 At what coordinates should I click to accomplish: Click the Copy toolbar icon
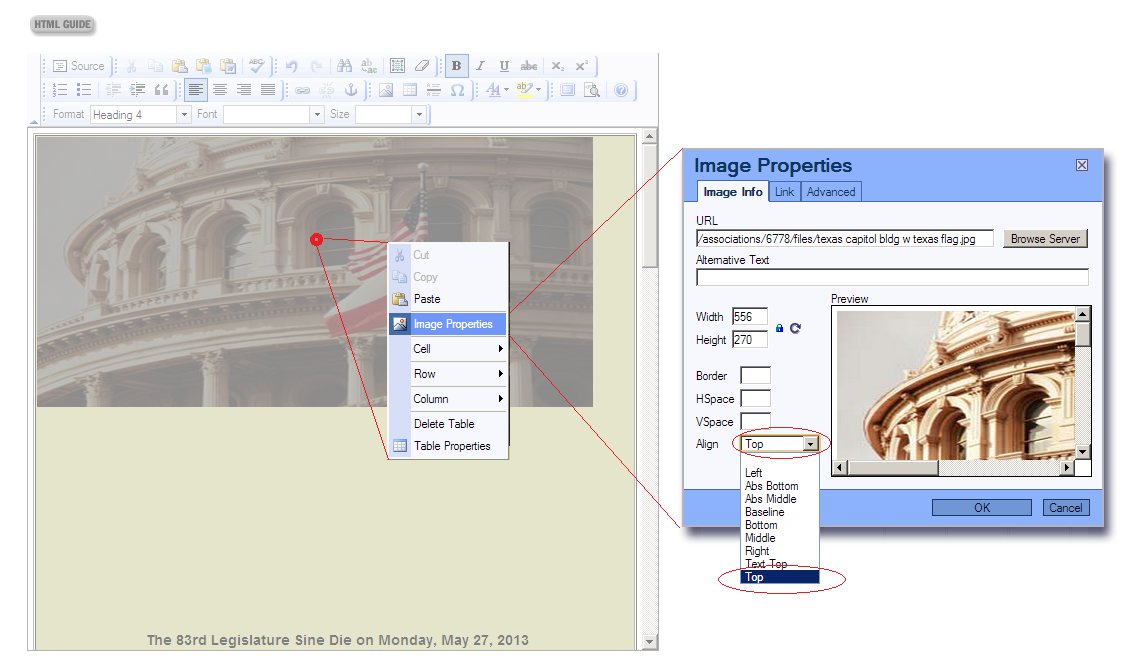click(x=155, y=66)
